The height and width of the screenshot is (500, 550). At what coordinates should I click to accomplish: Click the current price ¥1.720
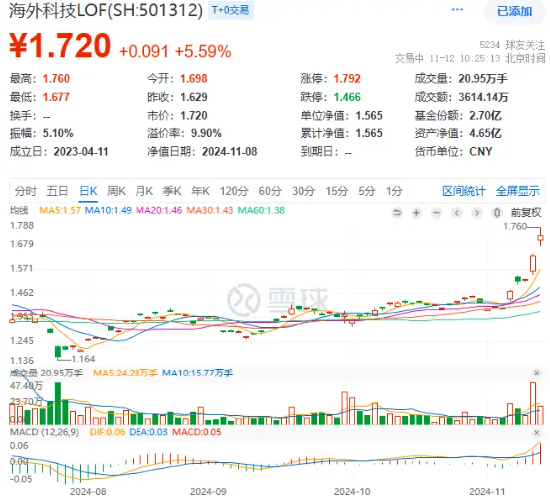[x=60, y=45]
